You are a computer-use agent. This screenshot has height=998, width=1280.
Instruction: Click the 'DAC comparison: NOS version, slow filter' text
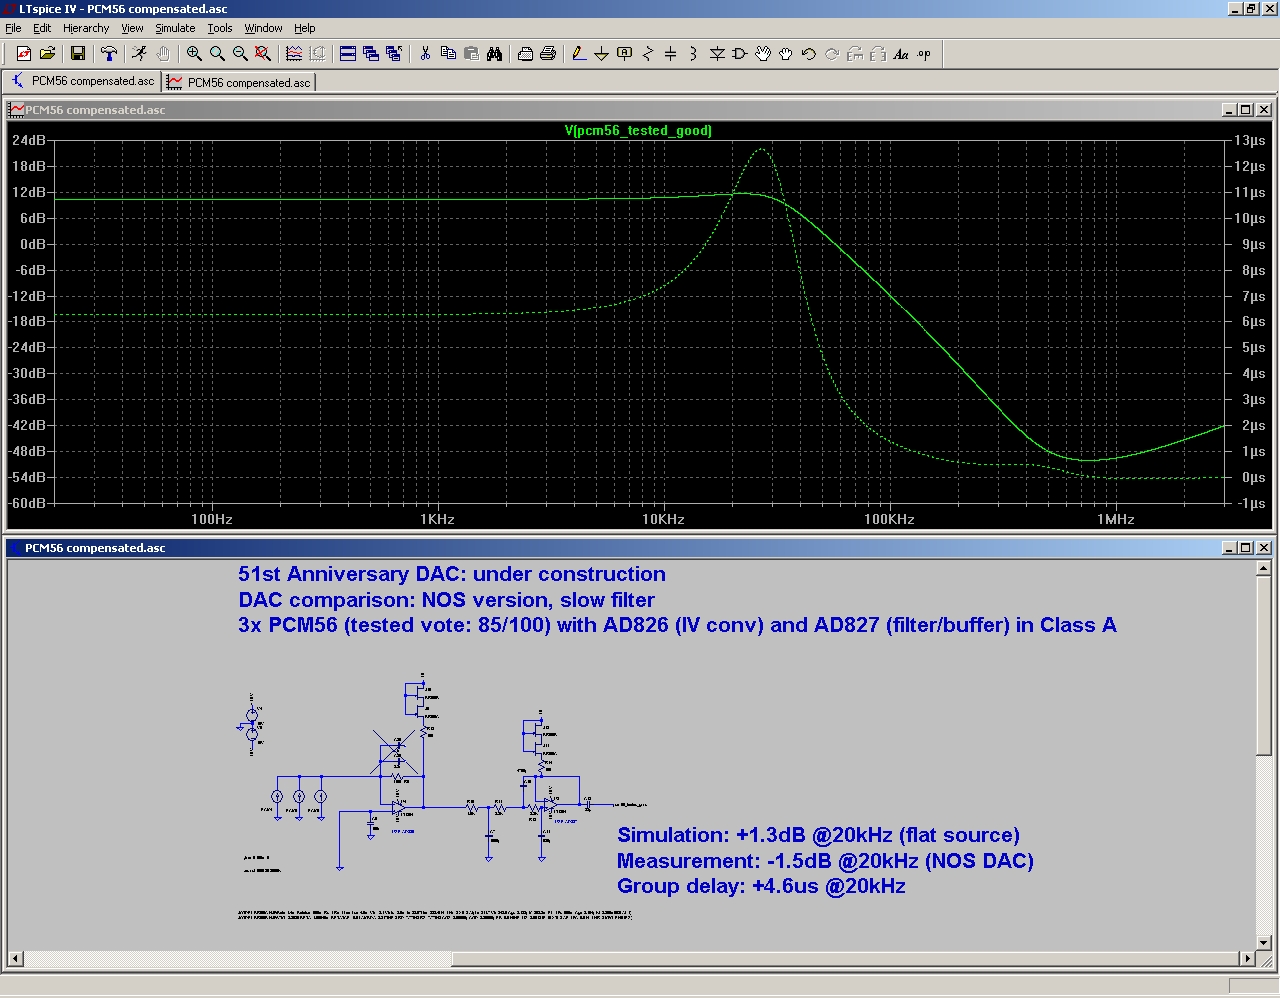pyautogui.click(x=446, y=600)
